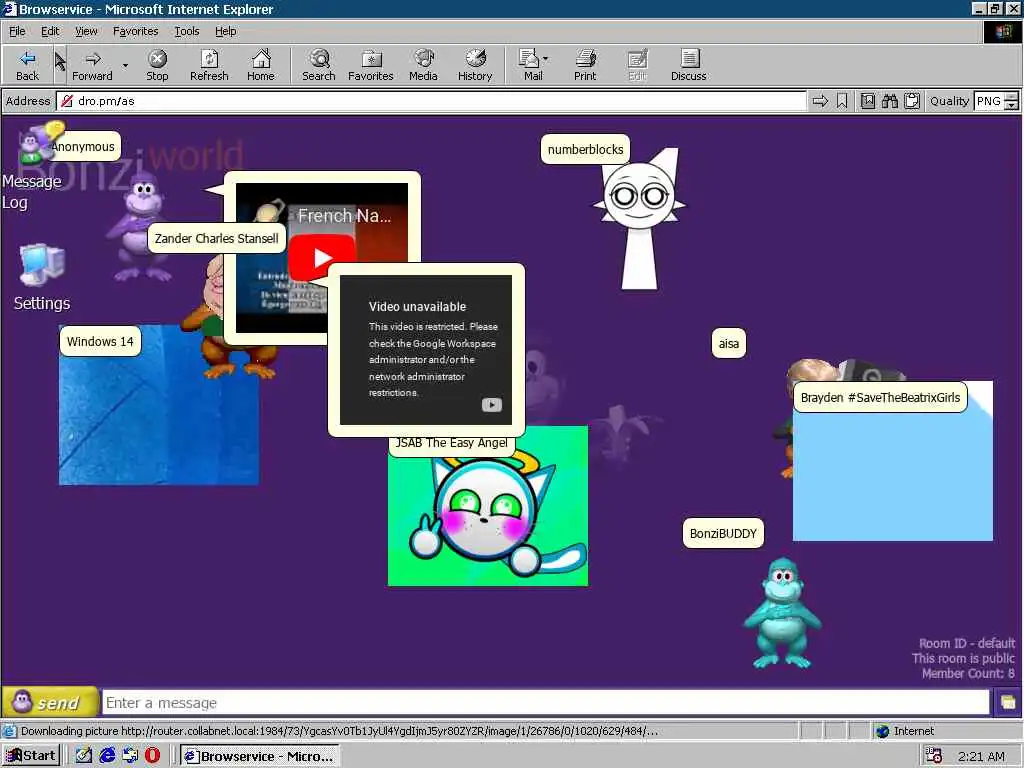This screenshot has height=768, width=1024.
Task: Open the Help menu
Action: [225, 31]
